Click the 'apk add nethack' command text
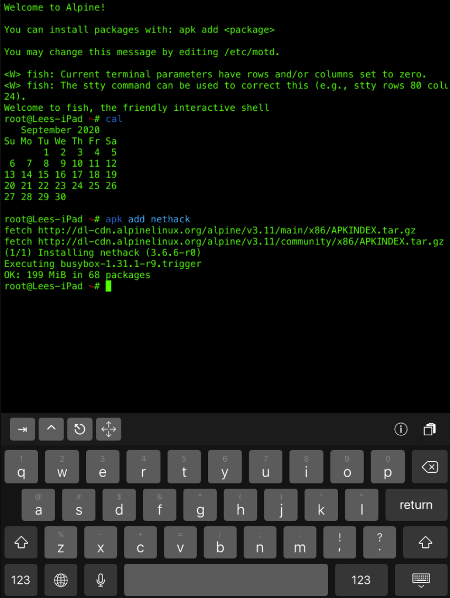450x598 pixels. 148,219
